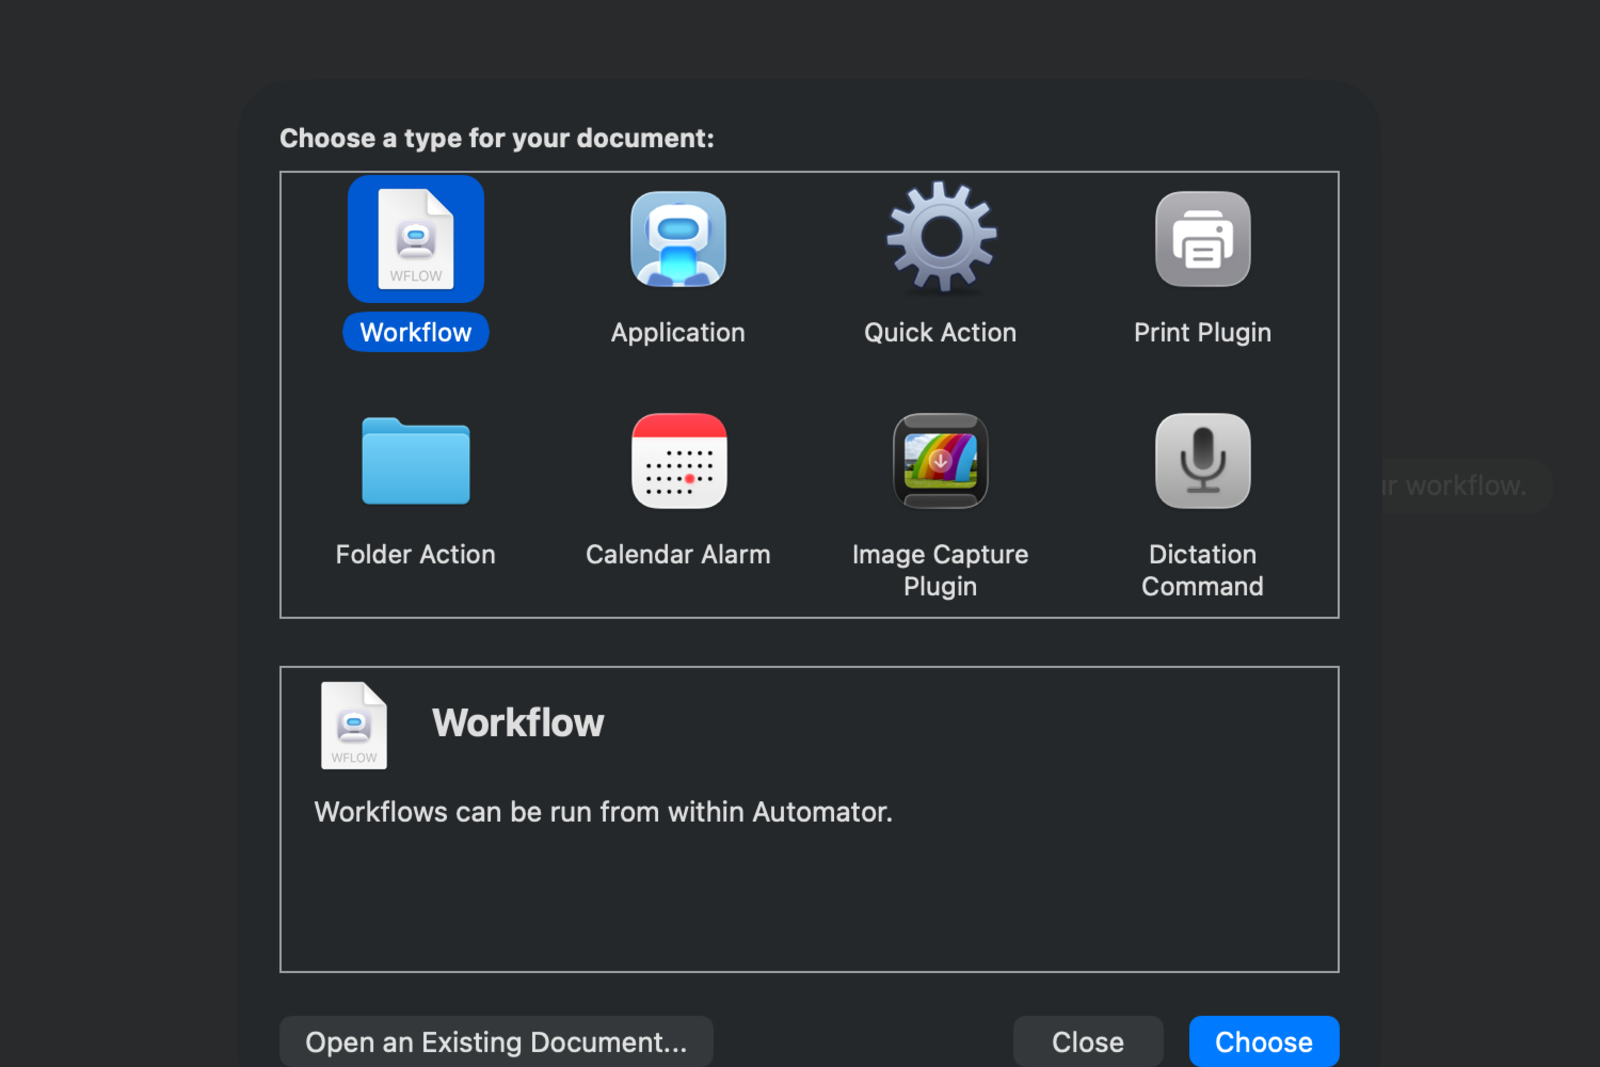
Task: Select the Dictation Command microphone icon
Action: [x=1203, y=461]
